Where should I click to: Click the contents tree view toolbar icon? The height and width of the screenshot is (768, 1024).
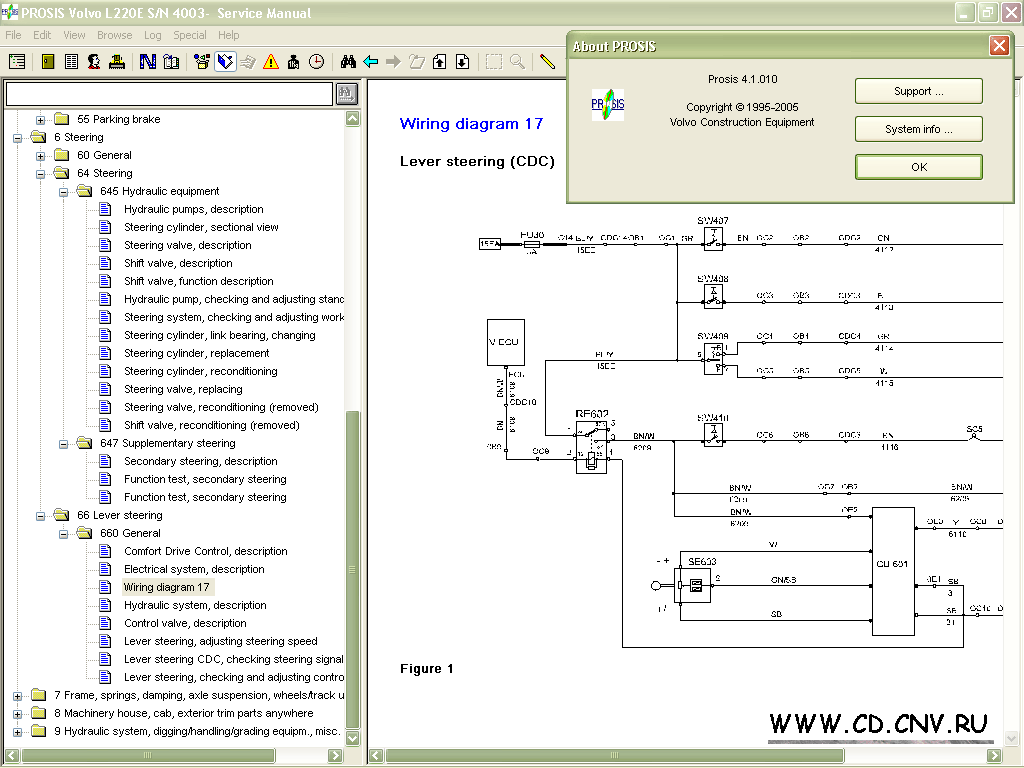(17, 61)
